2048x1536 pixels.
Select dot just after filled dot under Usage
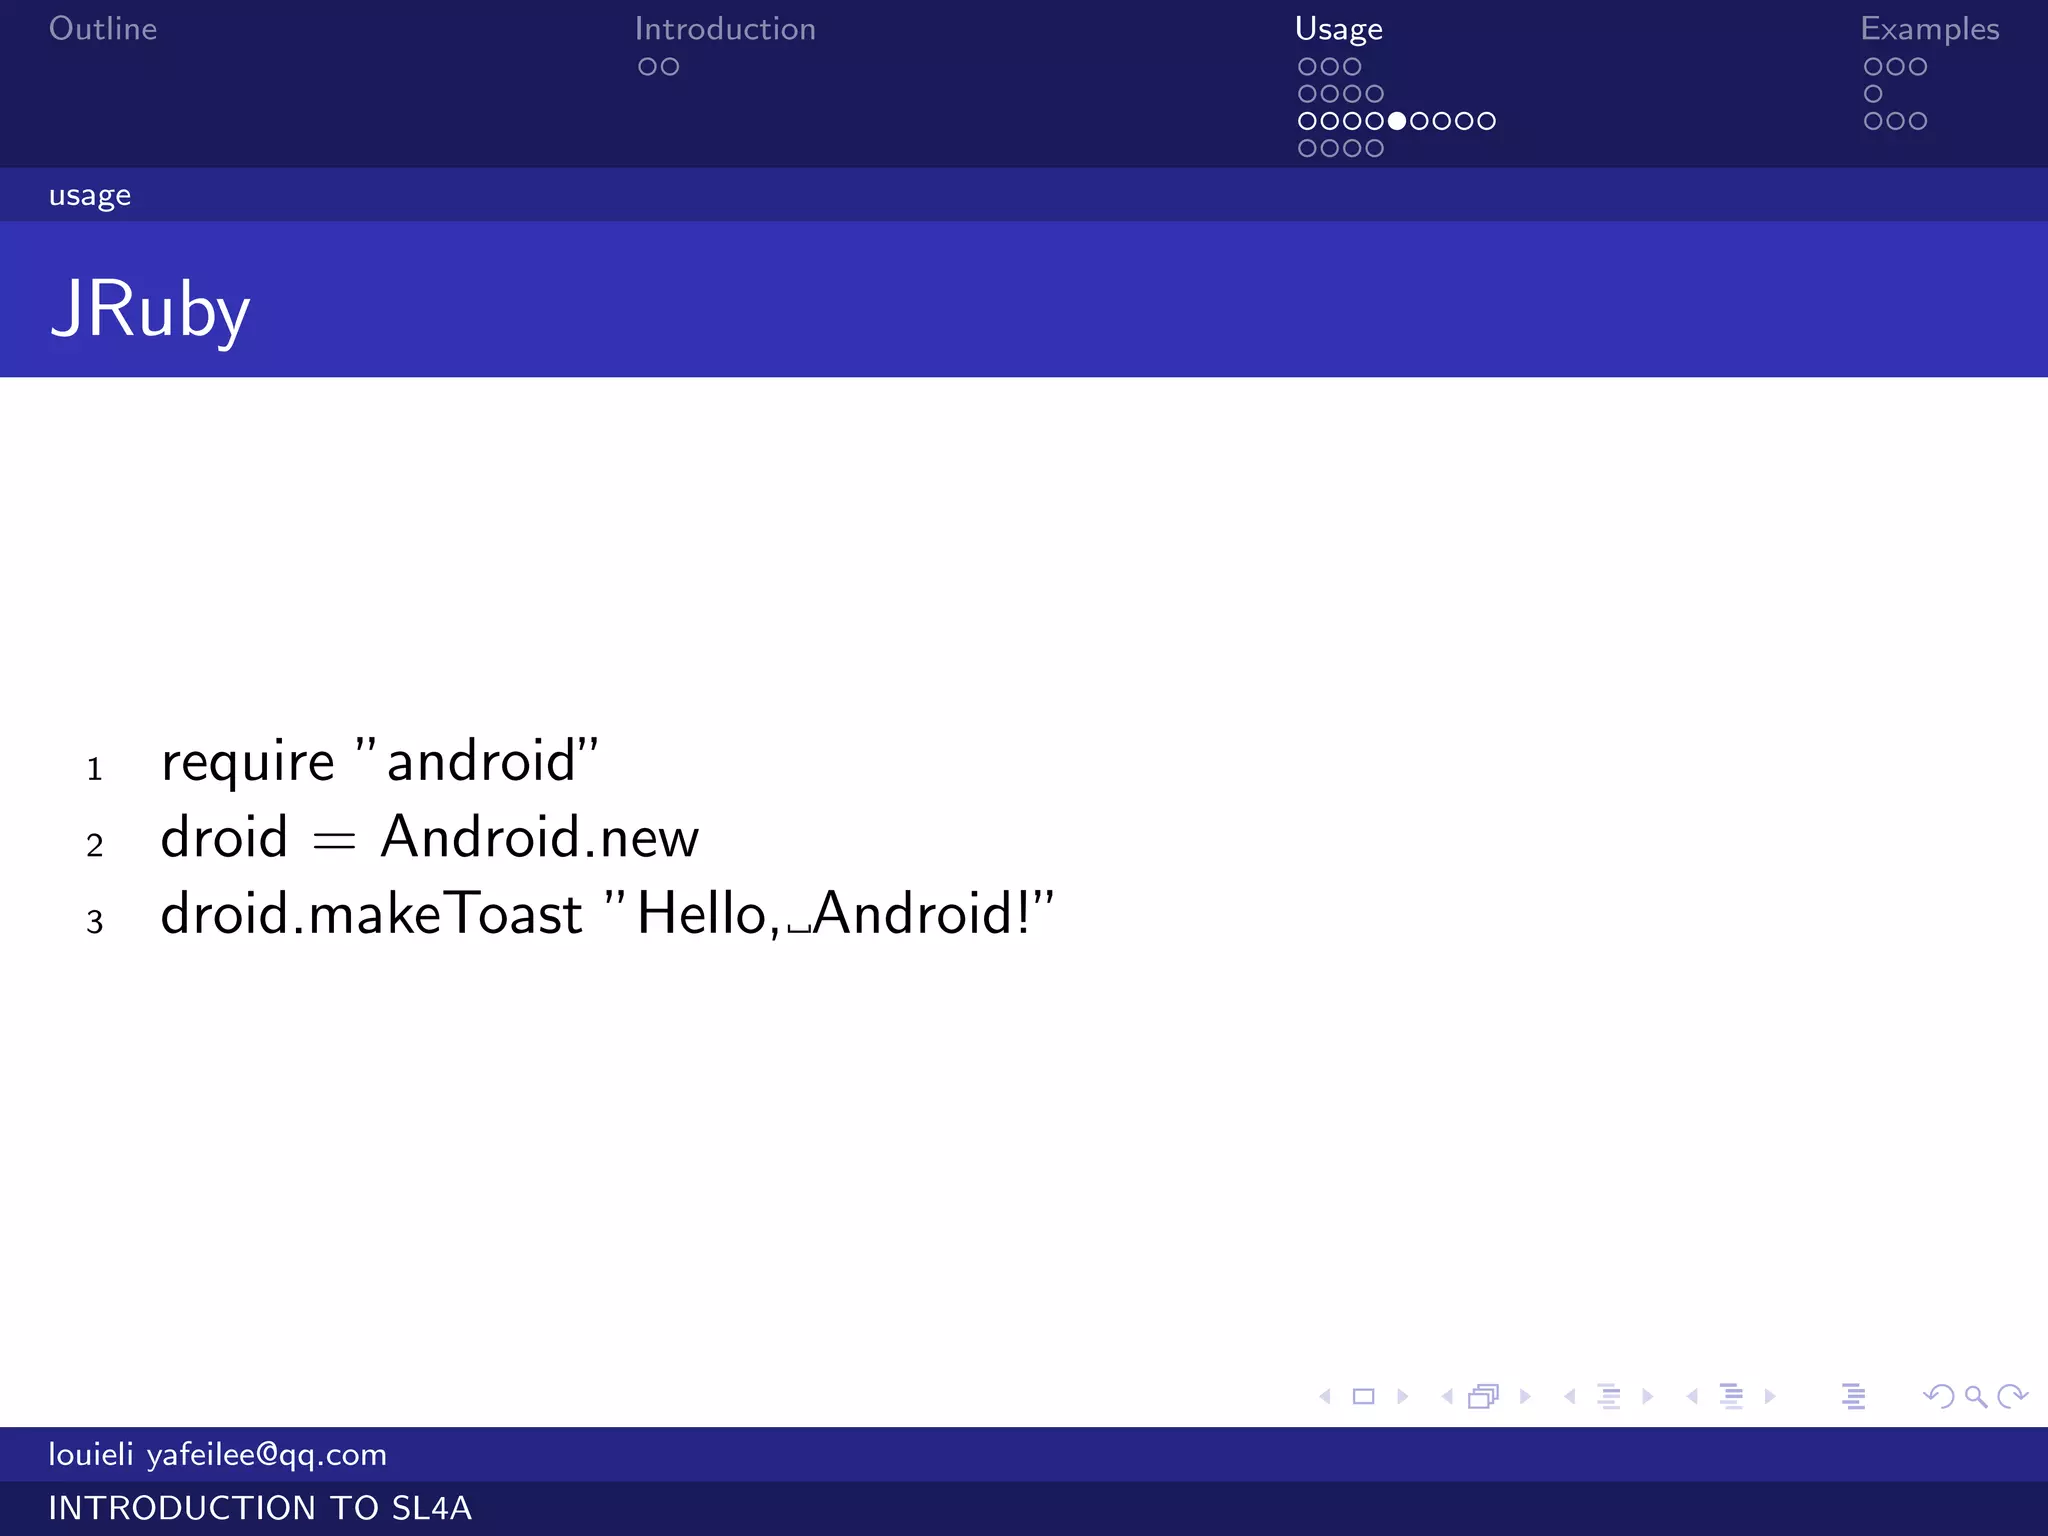(x=1419, y=121)
